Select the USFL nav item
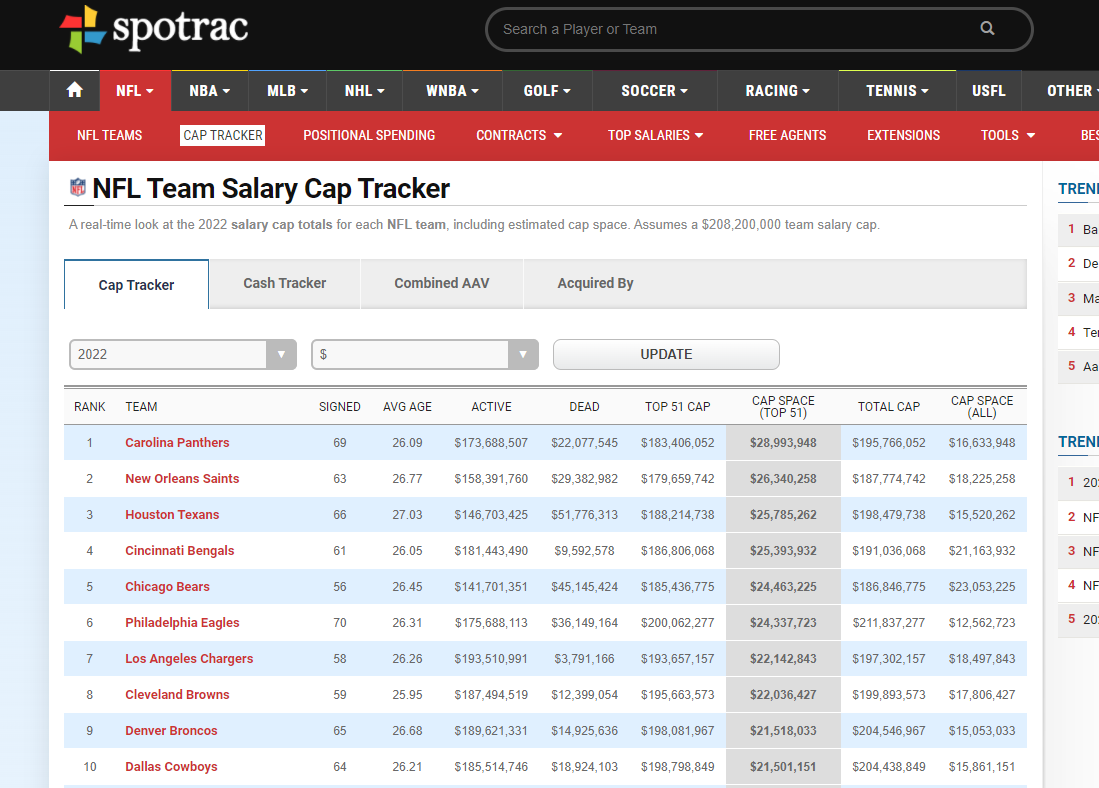Screen dimensions: 1099x788 [988, 90]
